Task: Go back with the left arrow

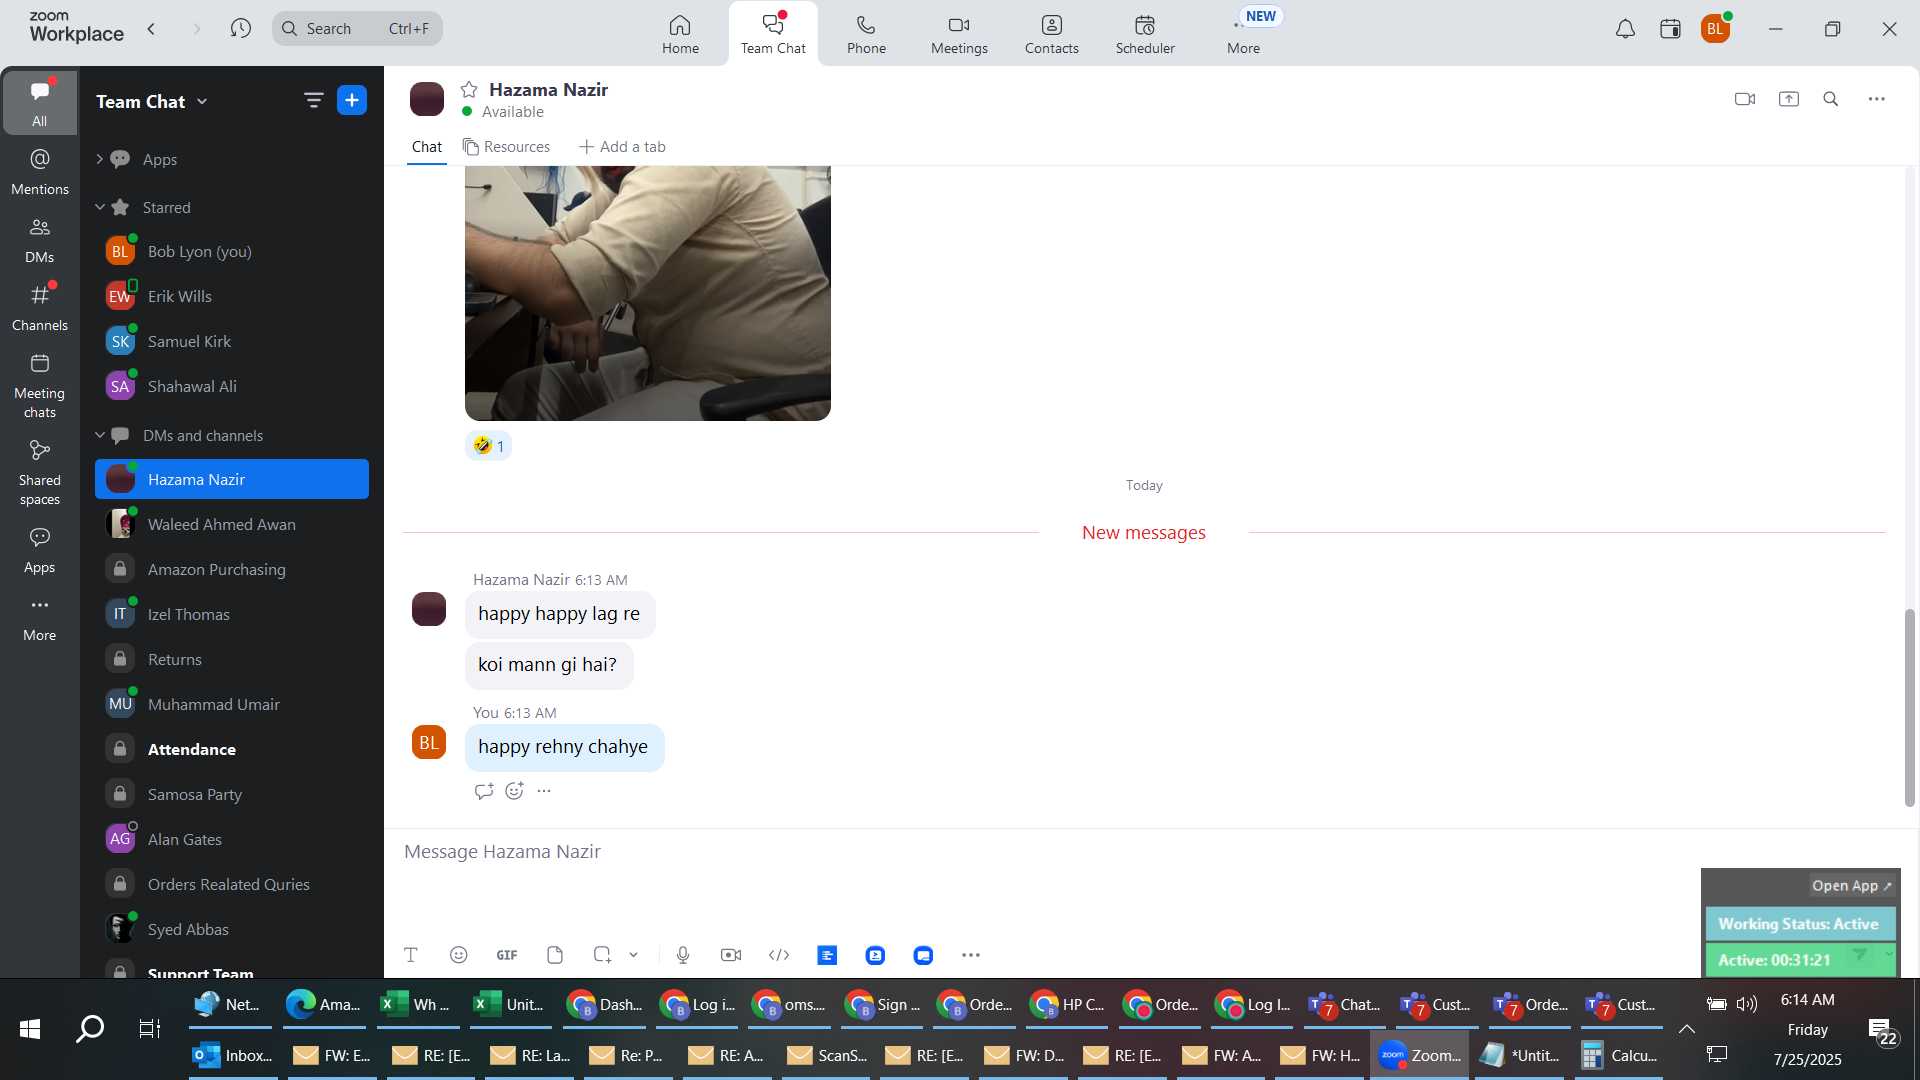Action: click(151, 29)
